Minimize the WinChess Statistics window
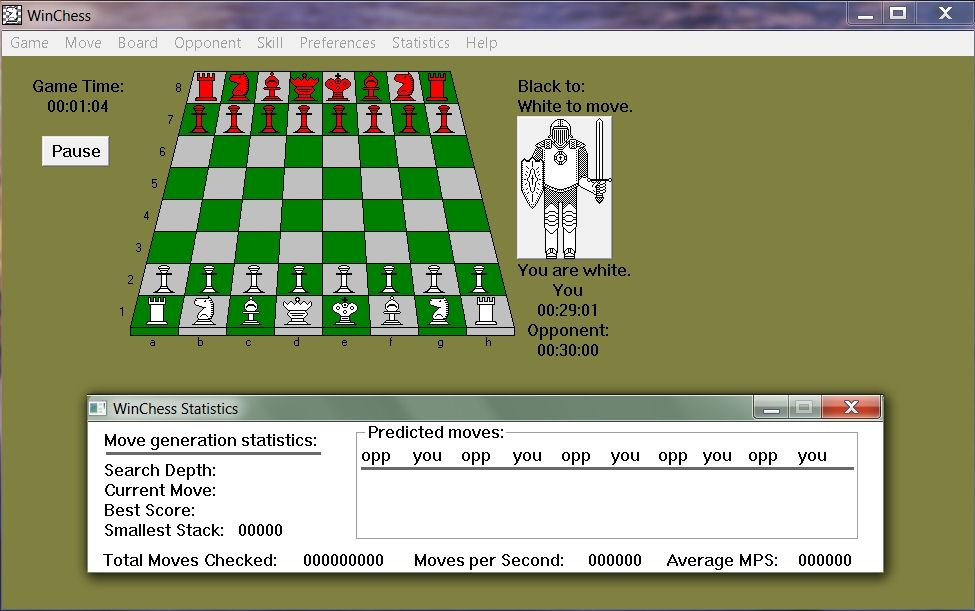975x611 pixels. (771, 407)
